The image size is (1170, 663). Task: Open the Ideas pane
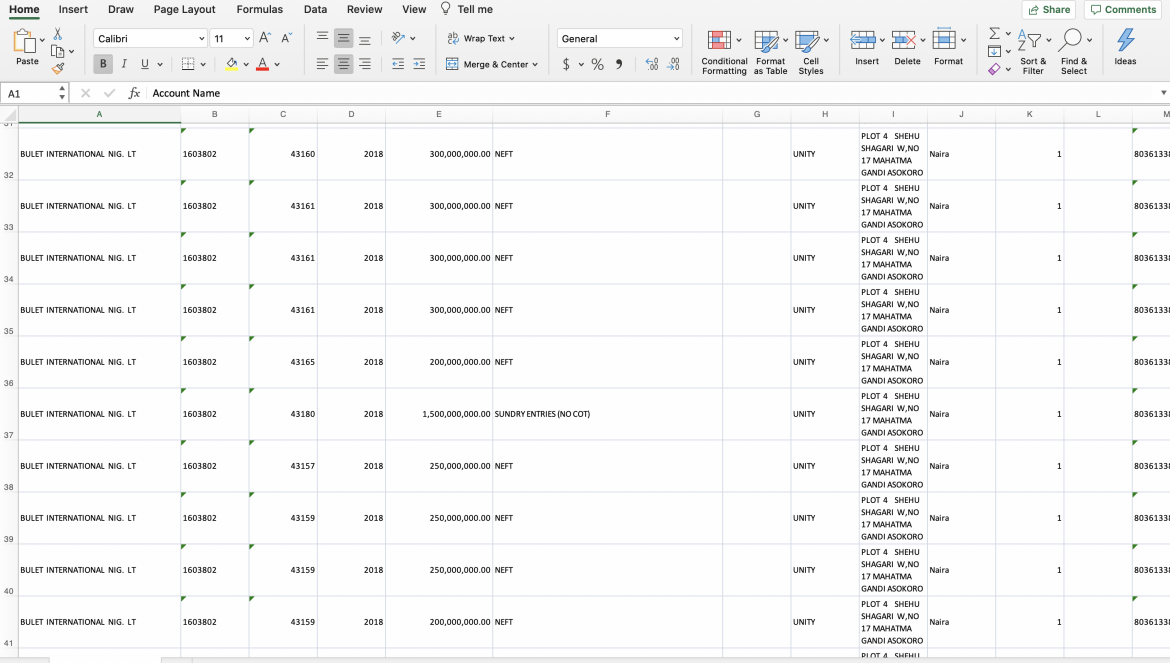click(x=1125, y=47)
